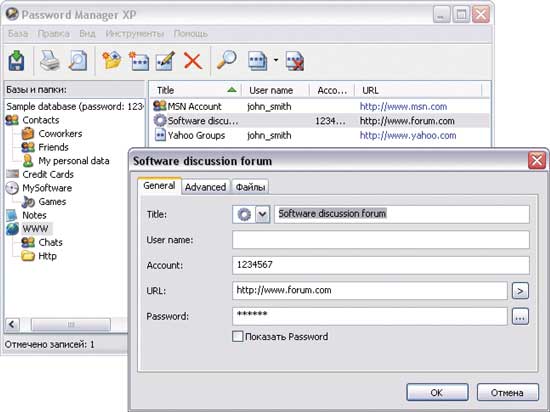Screen dimensions: 550x412
Task: Click into the URL input field
Action: coord(370,291)
